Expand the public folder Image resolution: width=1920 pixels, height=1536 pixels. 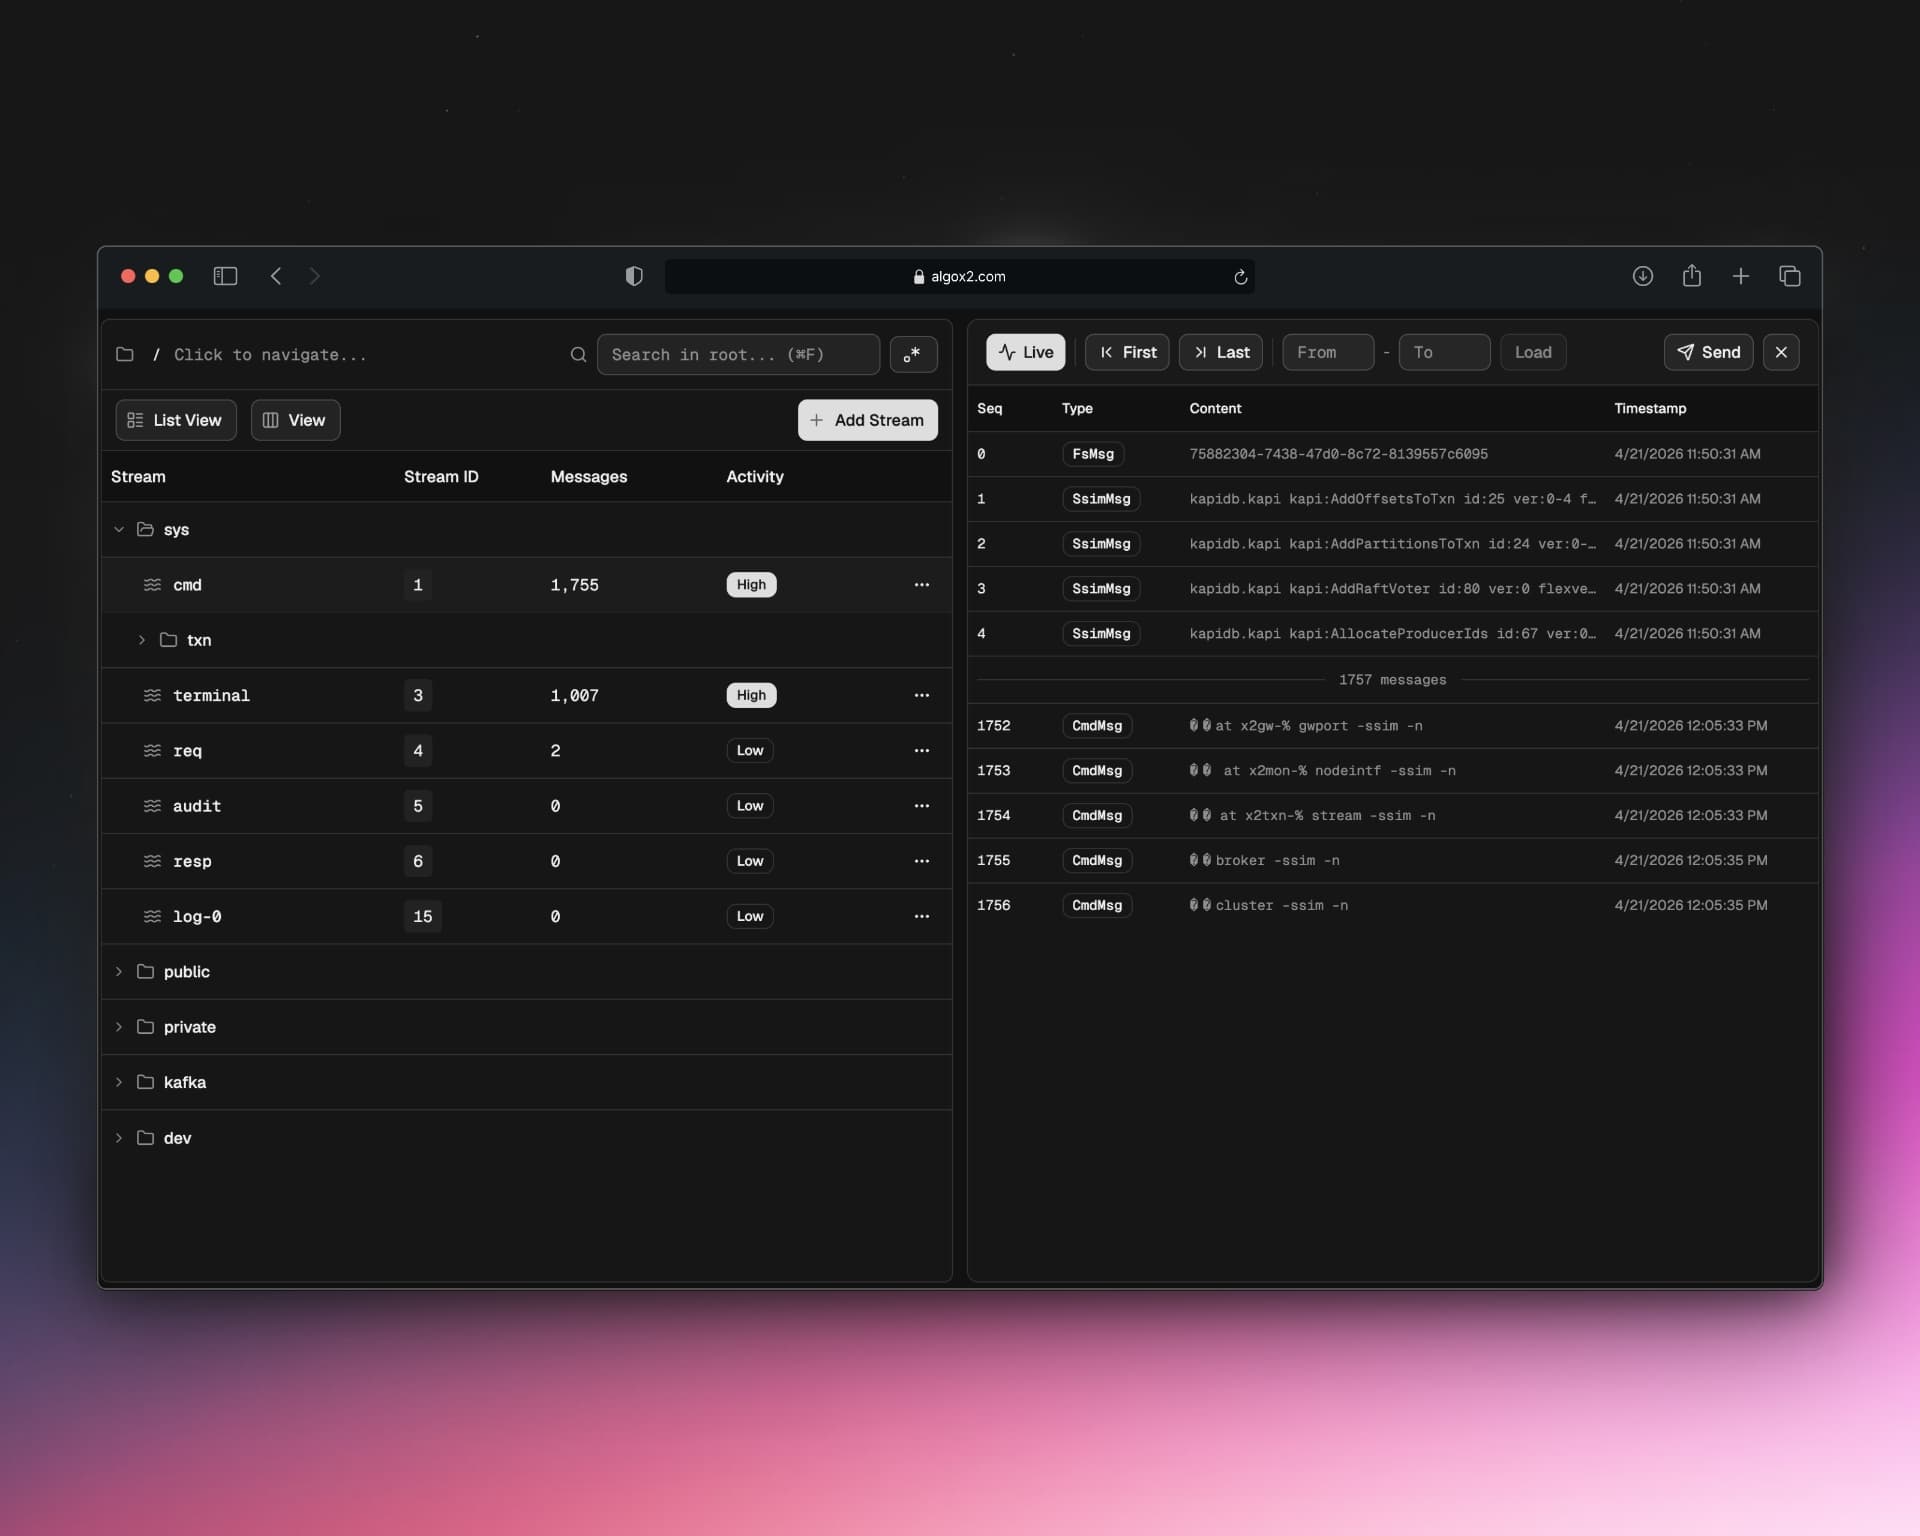click(x=119, y=972)
